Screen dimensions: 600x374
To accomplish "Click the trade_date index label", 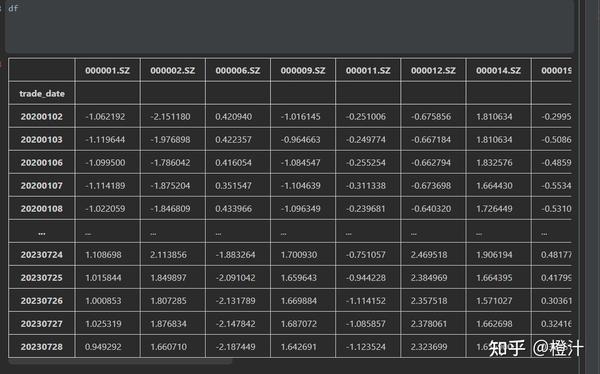I will pos(42,93).
